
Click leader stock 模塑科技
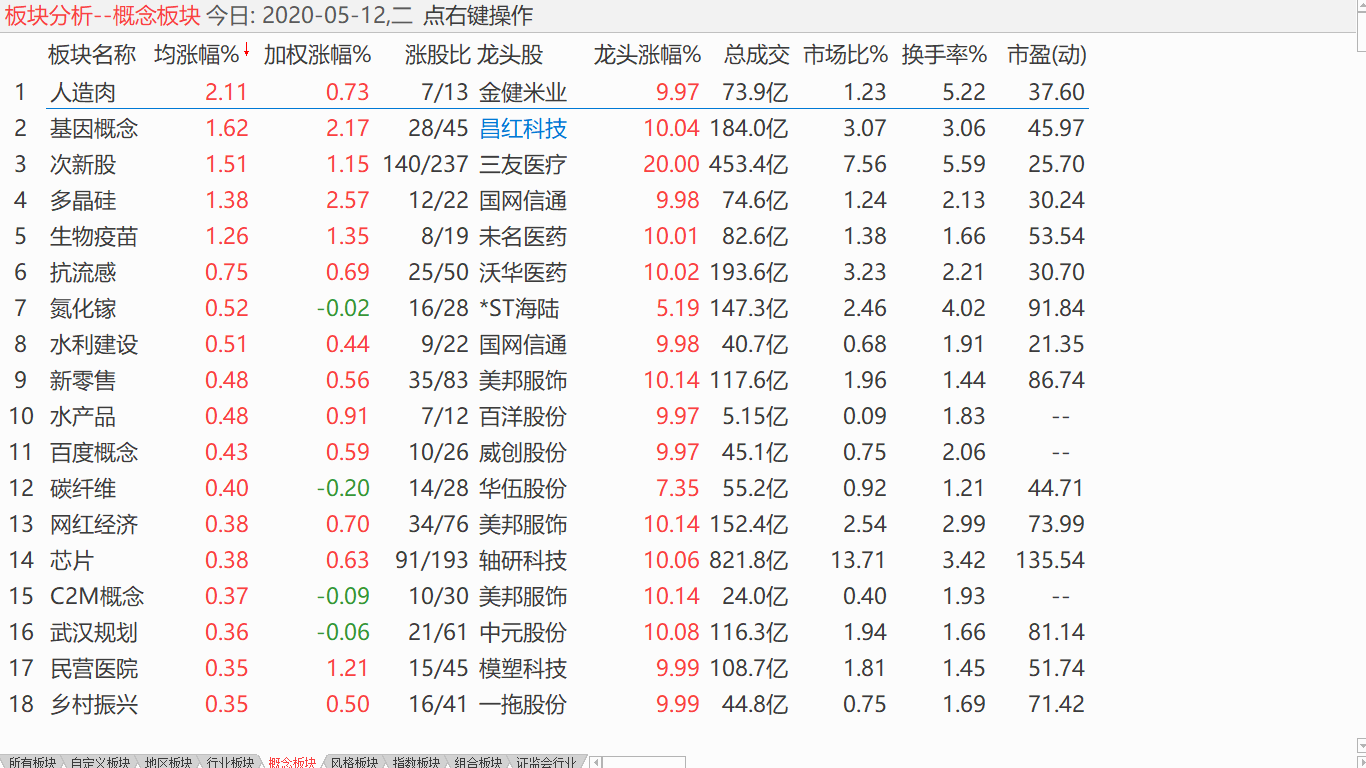(x=523, y=668)
